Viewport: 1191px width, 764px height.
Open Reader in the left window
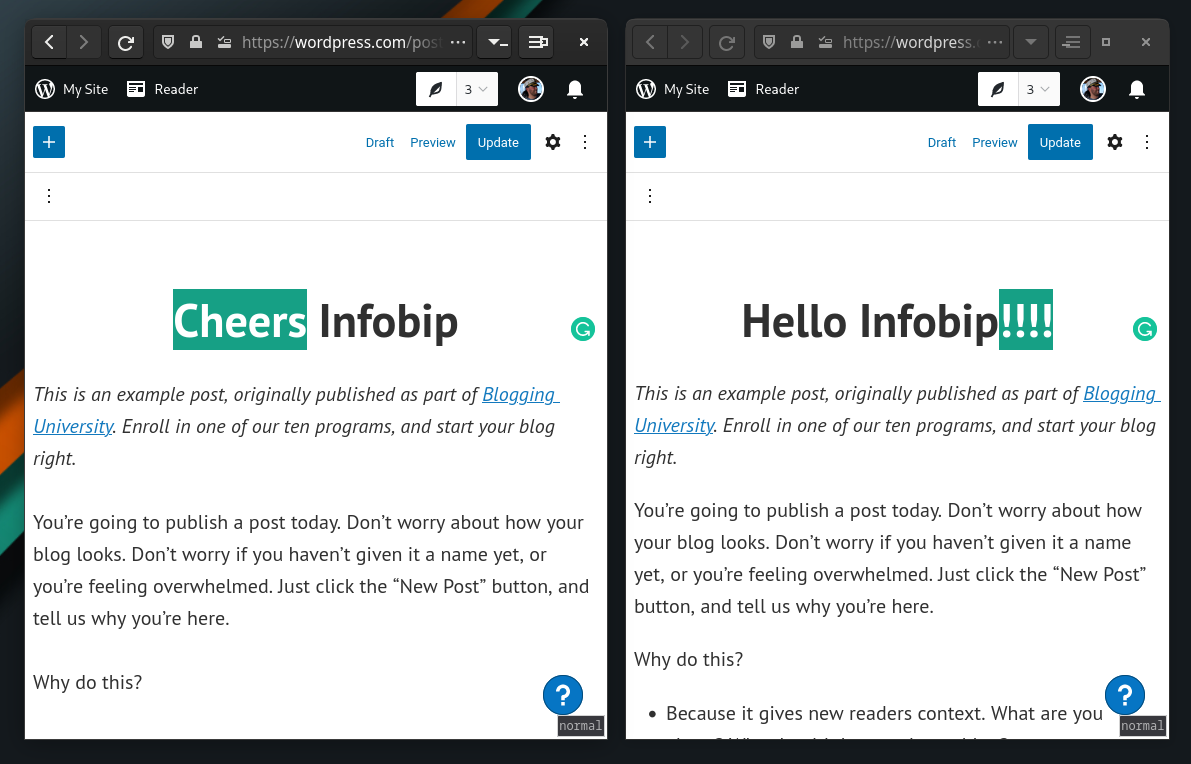[x=163, y=90]
